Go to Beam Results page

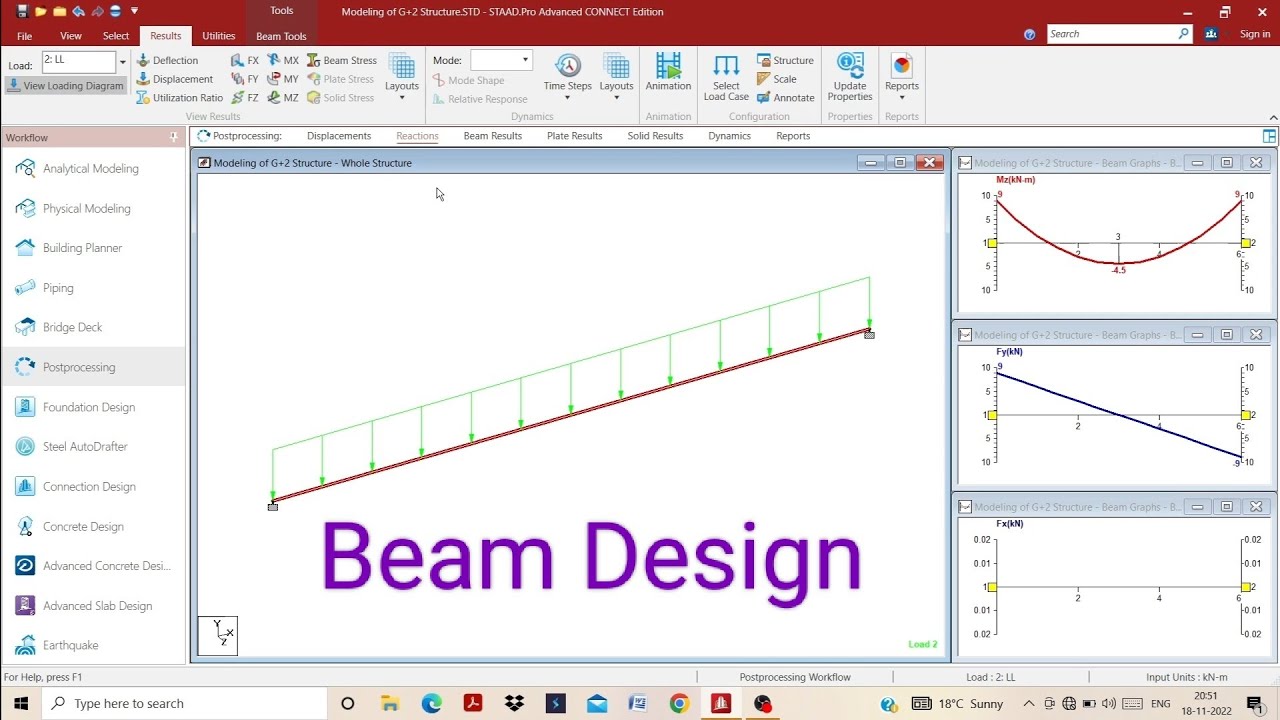click(x=493, y=136)
